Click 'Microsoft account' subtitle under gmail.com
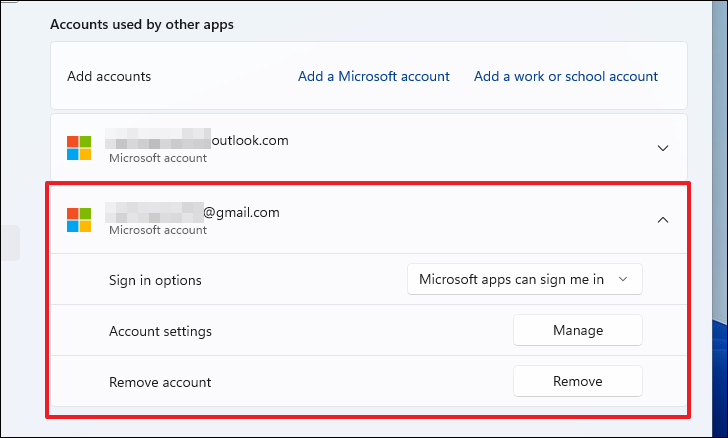 tap(158, 230)
